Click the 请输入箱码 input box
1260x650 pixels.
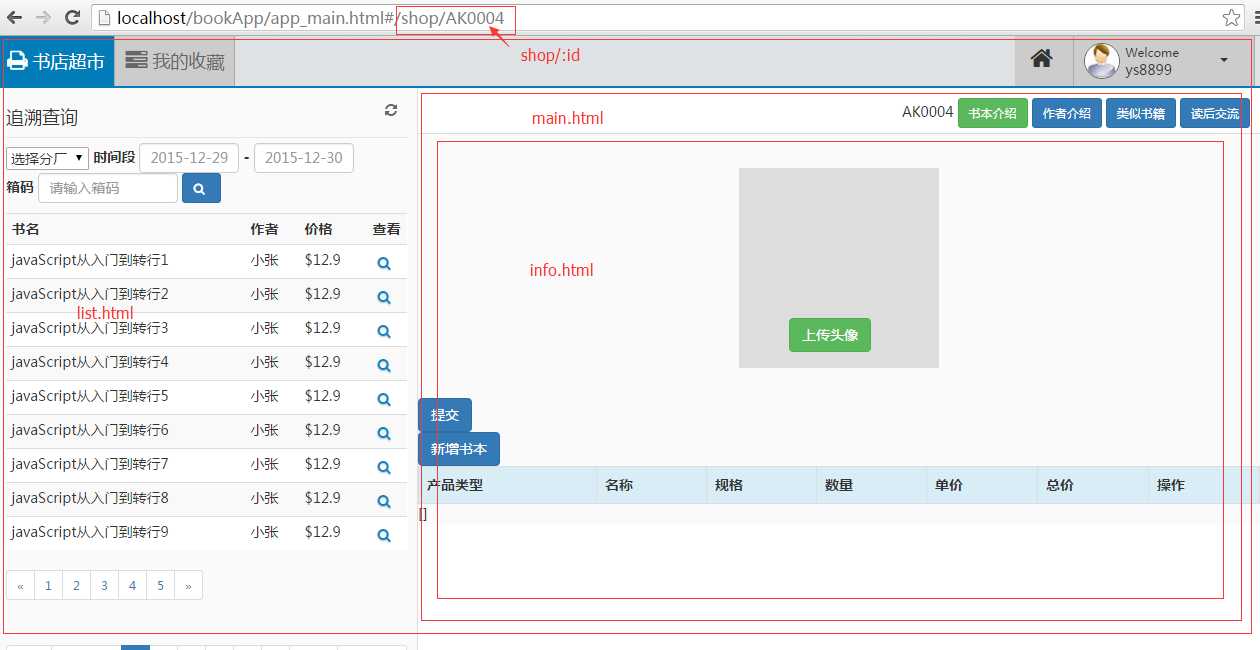108,188
